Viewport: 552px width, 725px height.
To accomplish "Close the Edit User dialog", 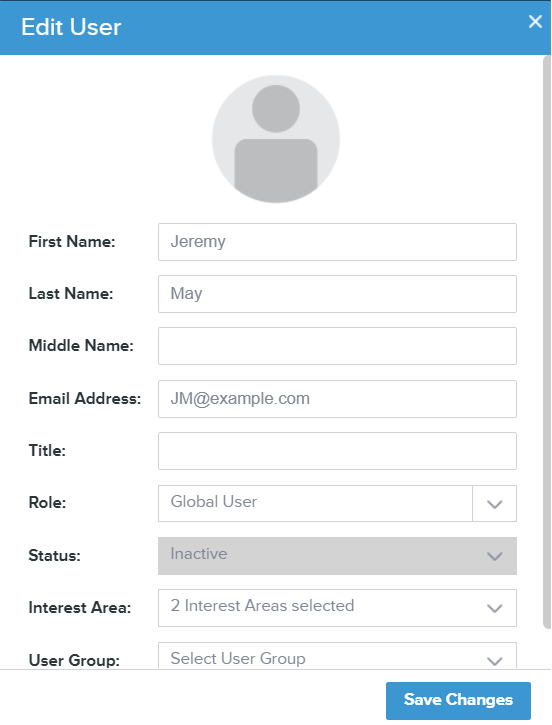I will [535, 21].
